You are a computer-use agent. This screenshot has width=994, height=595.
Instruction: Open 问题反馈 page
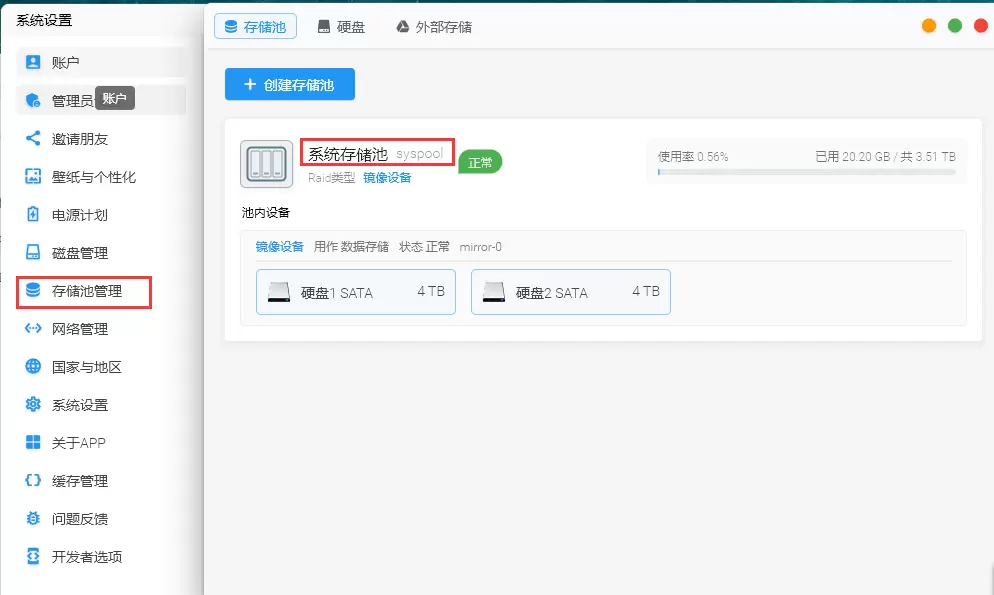coord(101,518)
